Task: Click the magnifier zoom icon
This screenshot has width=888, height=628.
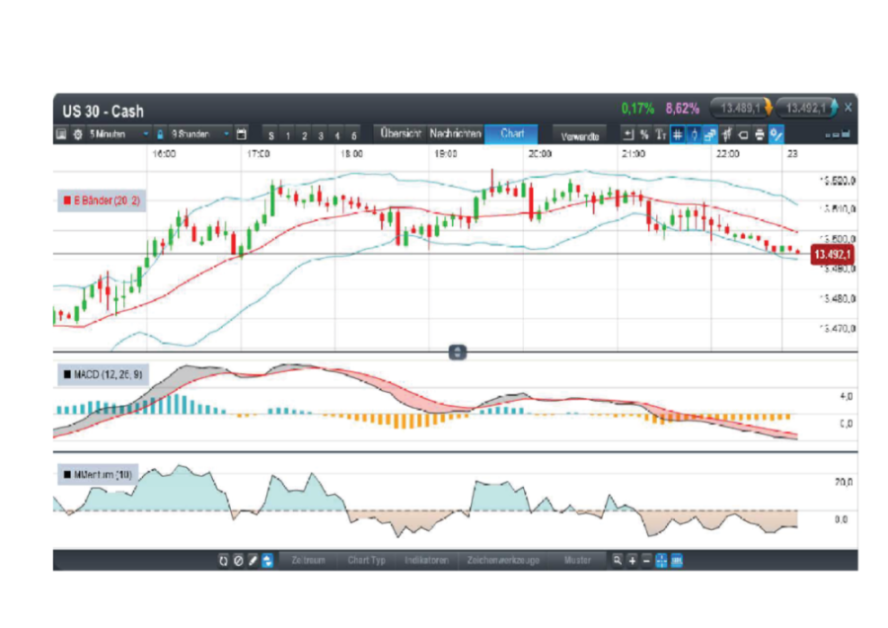Action: click(617, 561)
